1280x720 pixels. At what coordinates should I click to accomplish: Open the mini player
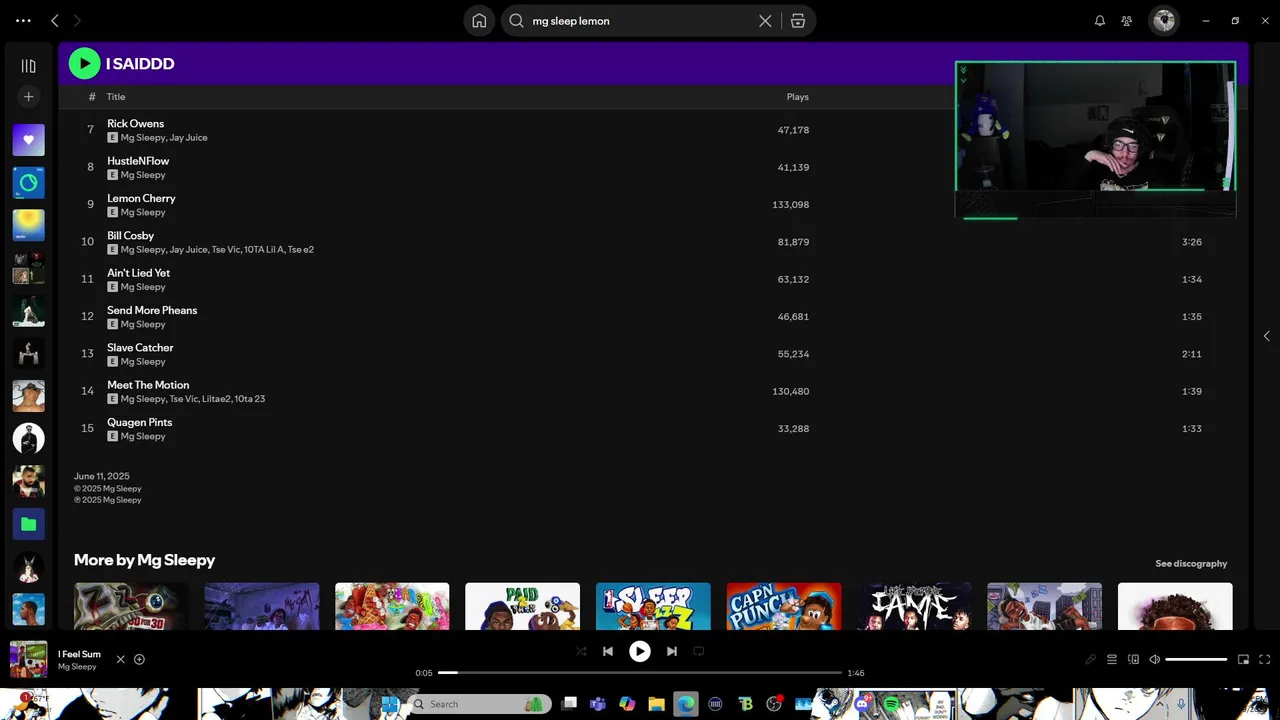pyautogui.click(x=1243, y=659)
